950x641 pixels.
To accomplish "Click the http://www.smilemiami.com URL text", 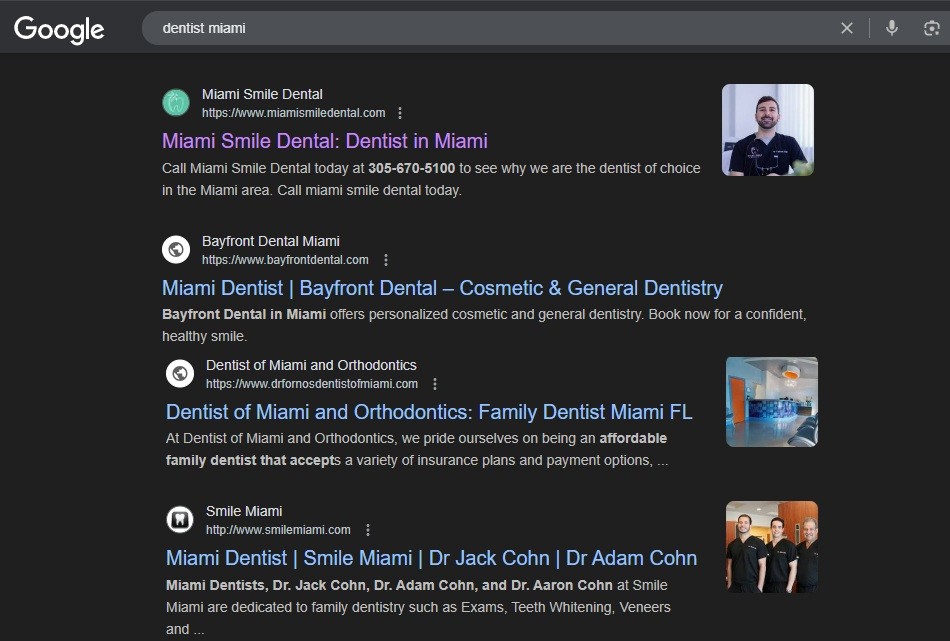I will click(278, 530).
